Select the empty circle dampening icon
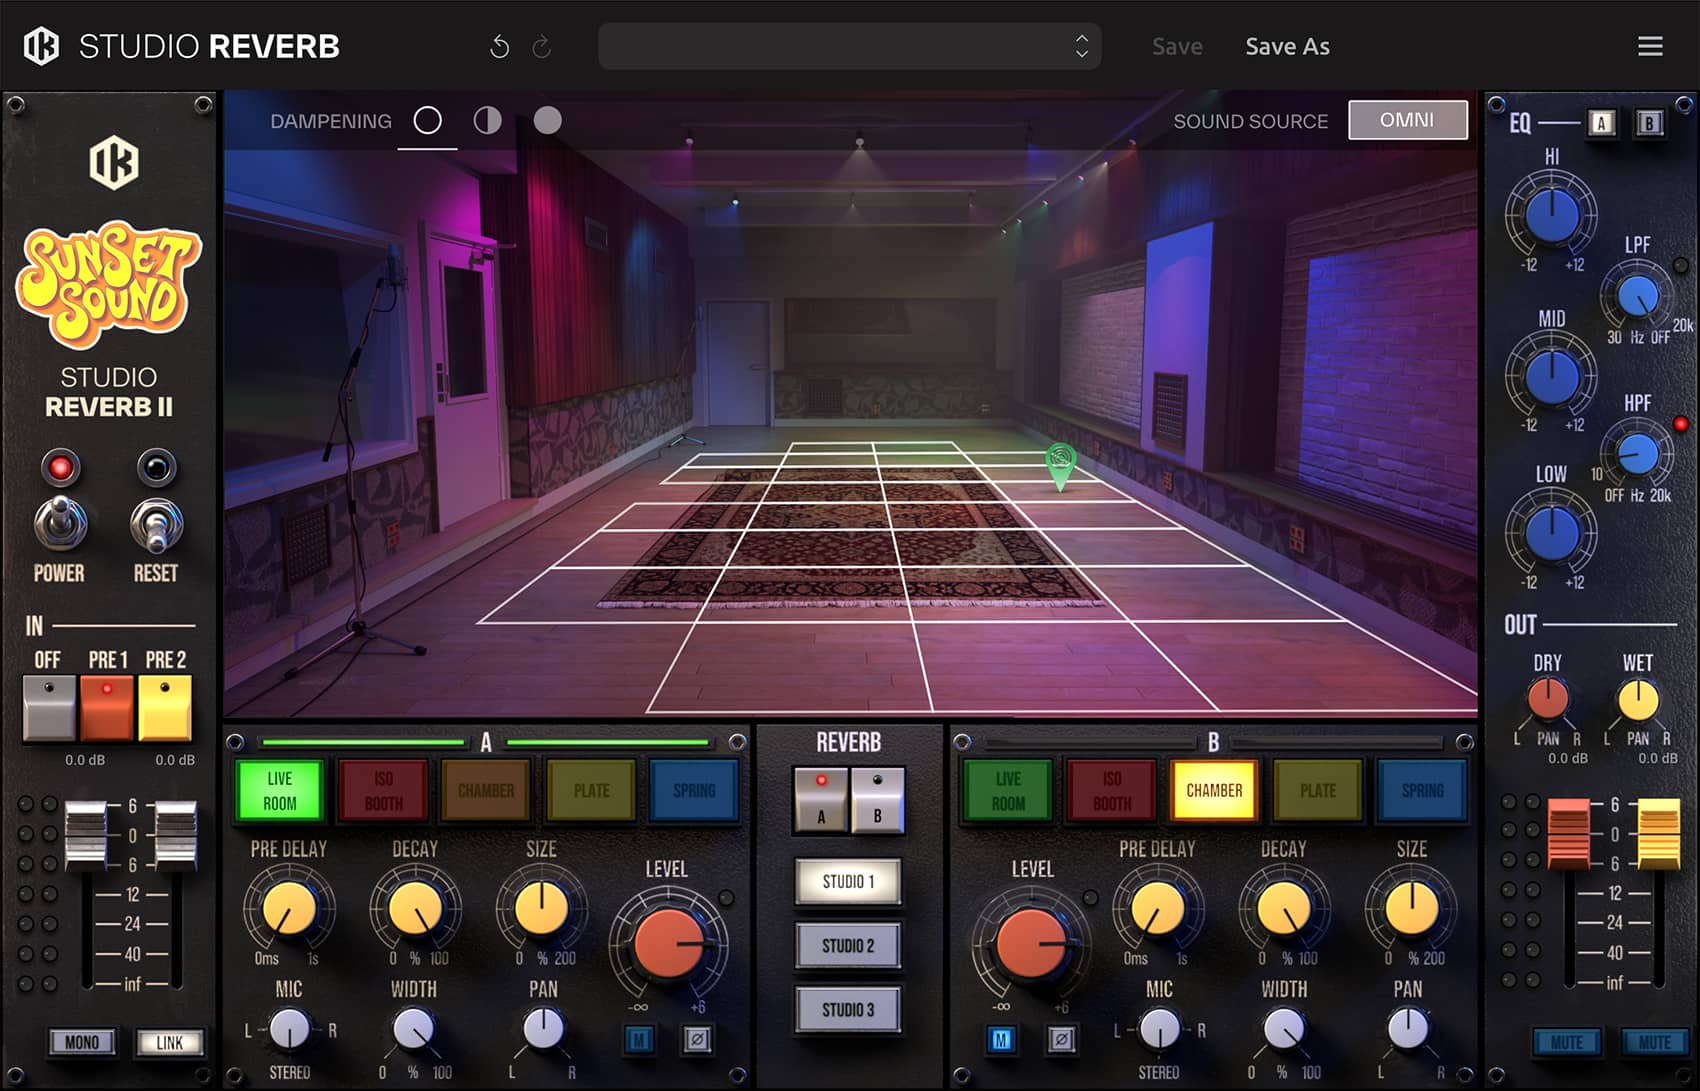Image resolution: width=1700 pixels, height=1091 pixels. click(427, 121)
